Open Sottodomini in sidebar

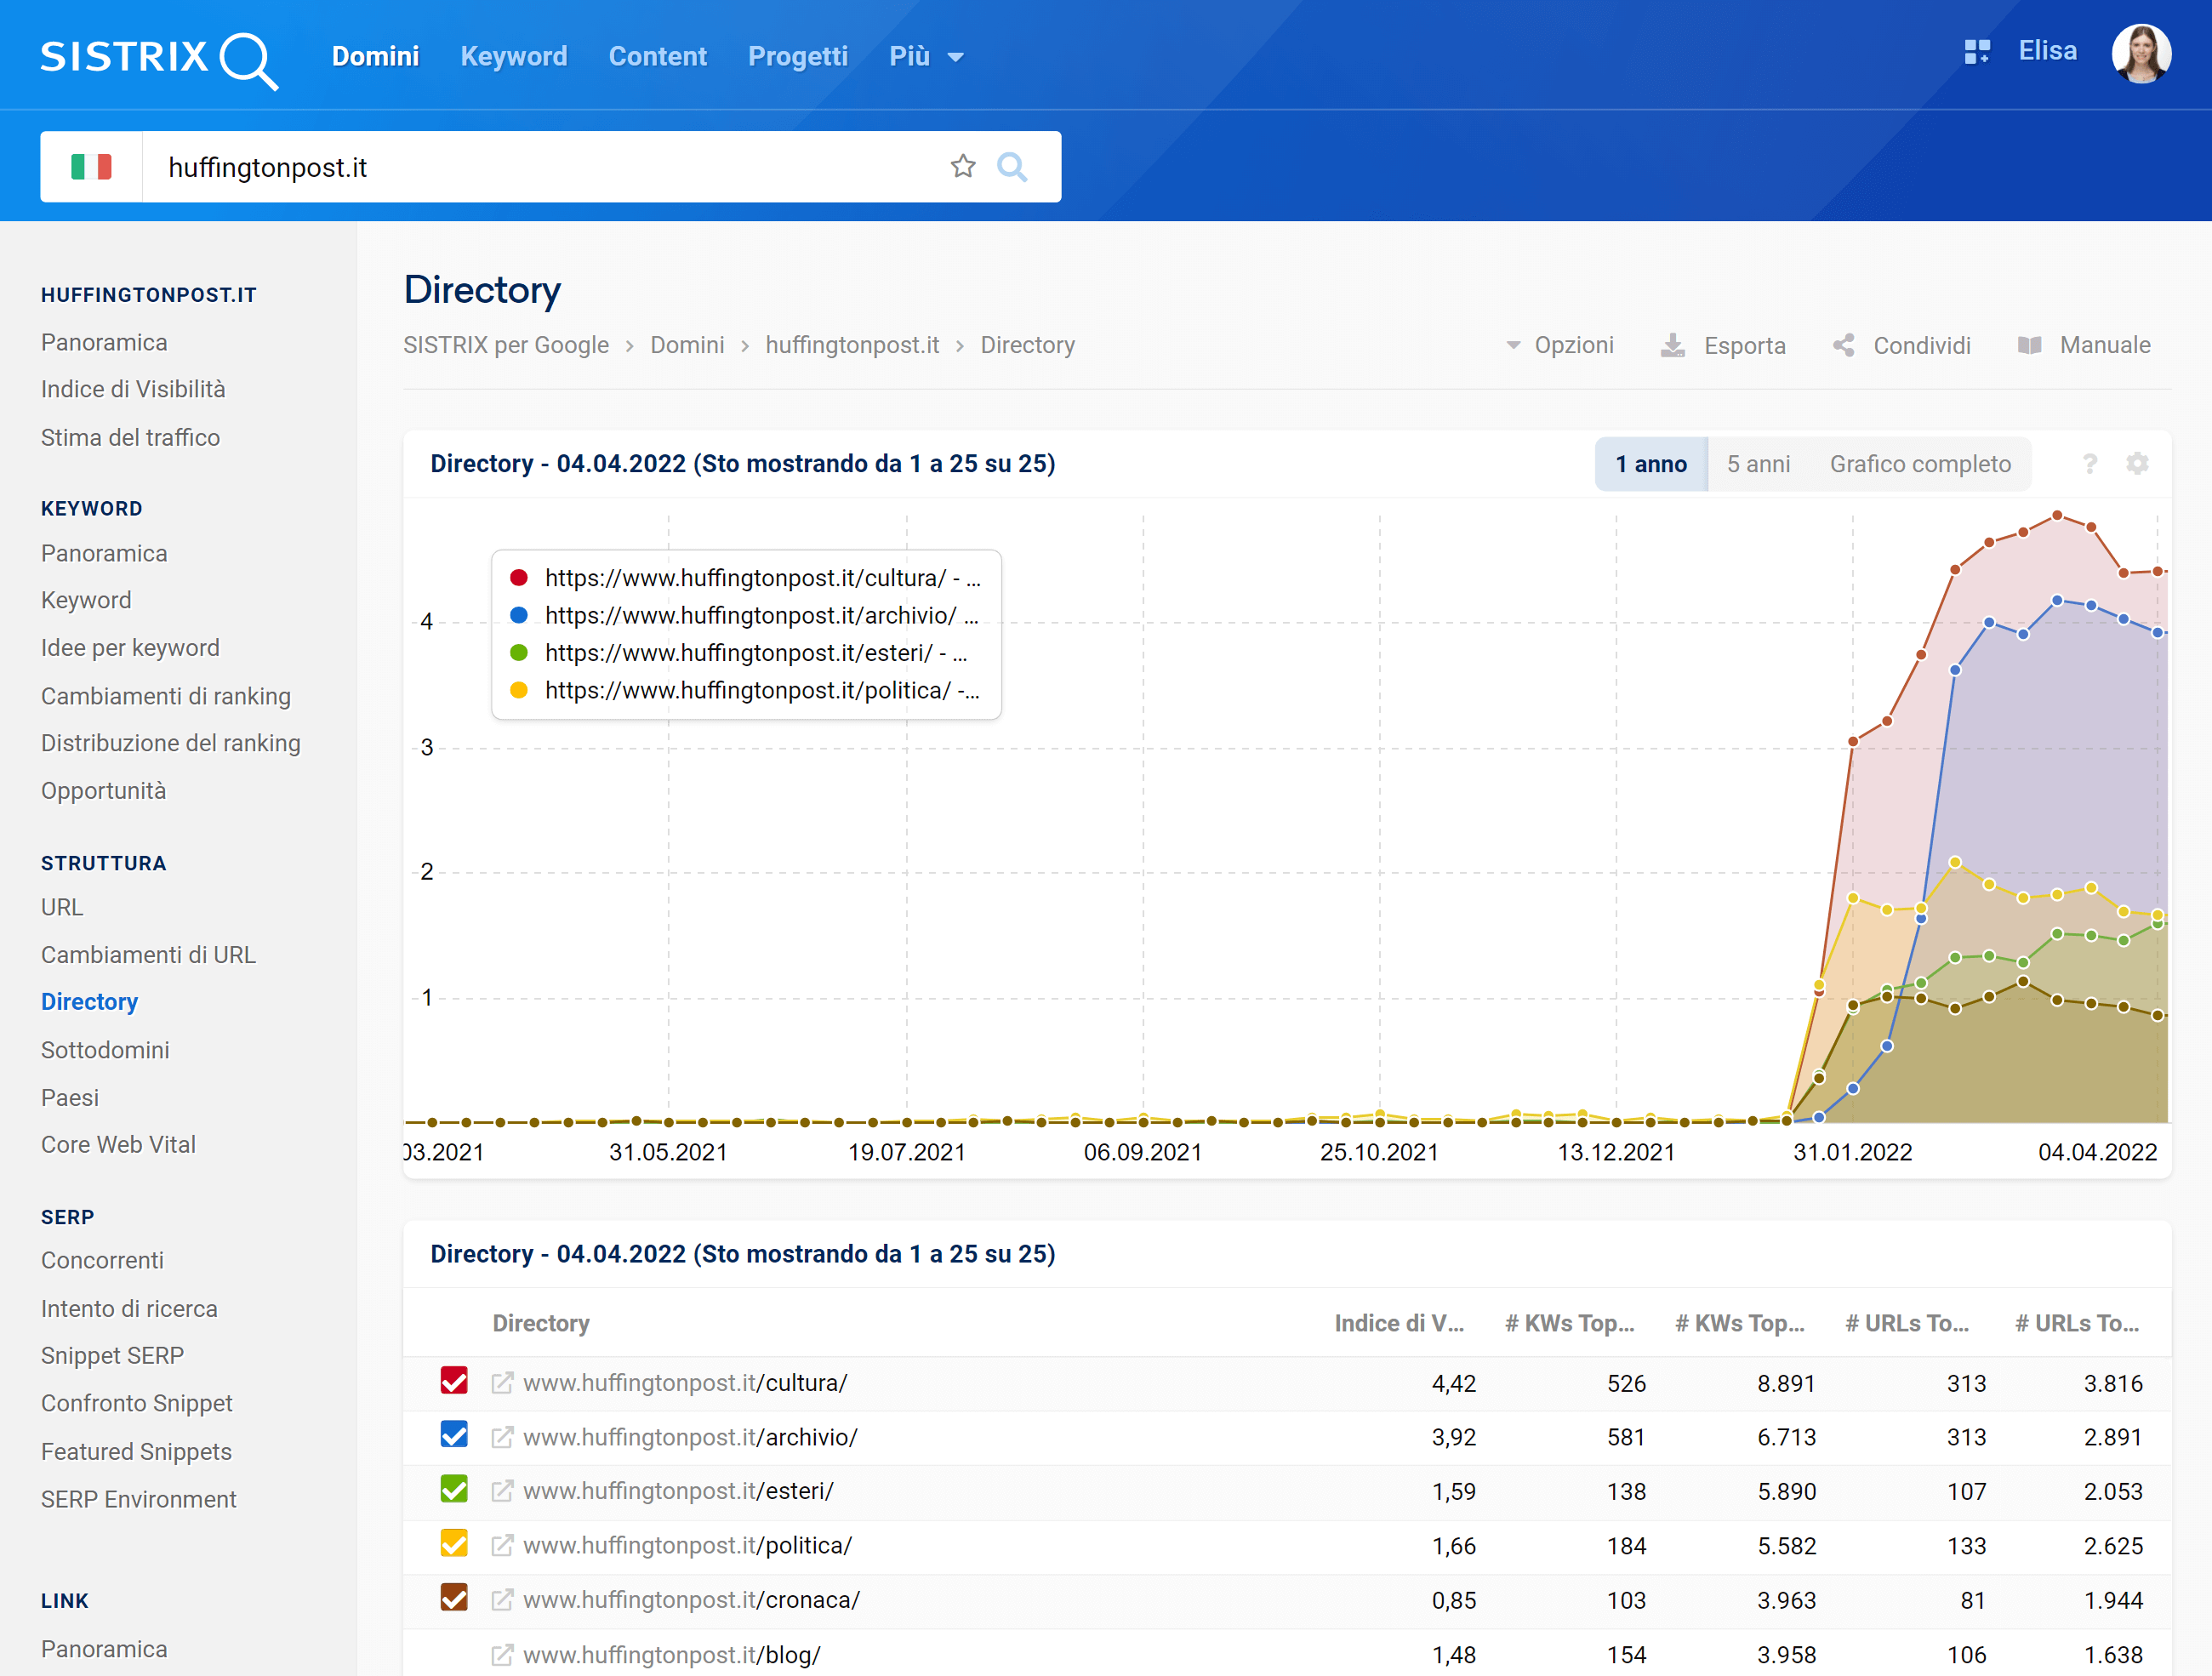[x=105, y=1050]
